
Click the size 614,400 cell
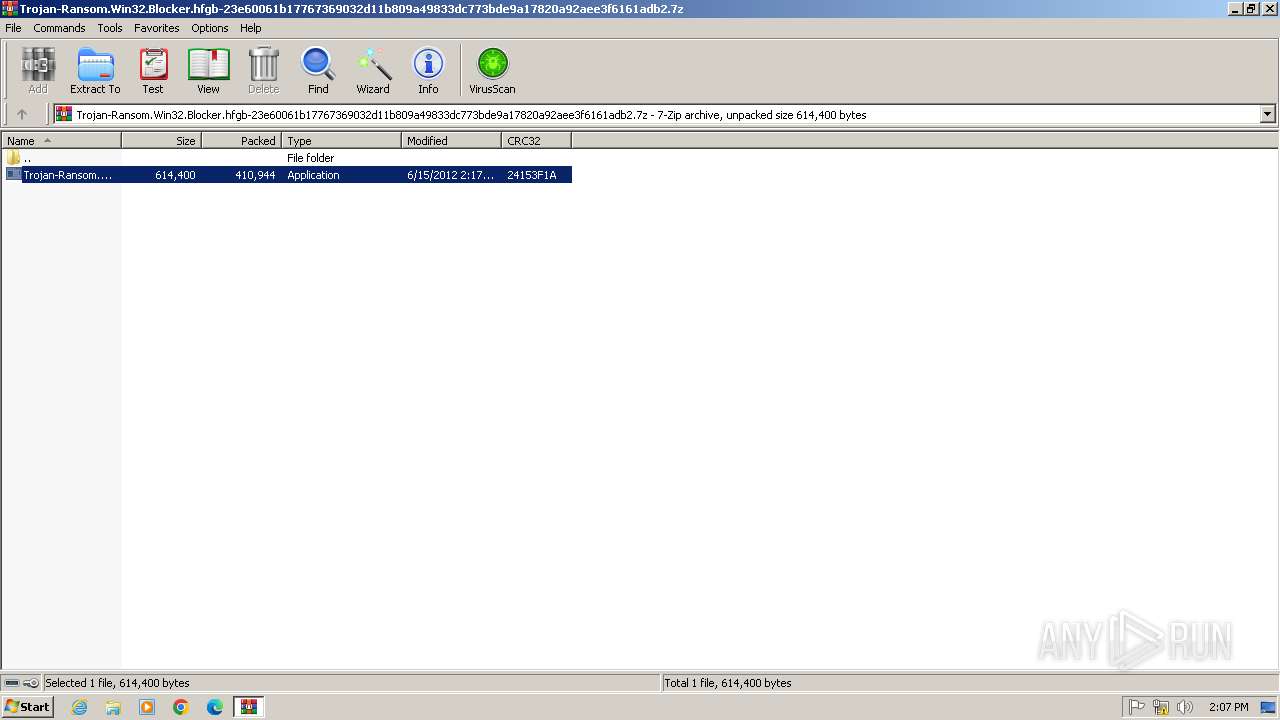pos(175,175)
